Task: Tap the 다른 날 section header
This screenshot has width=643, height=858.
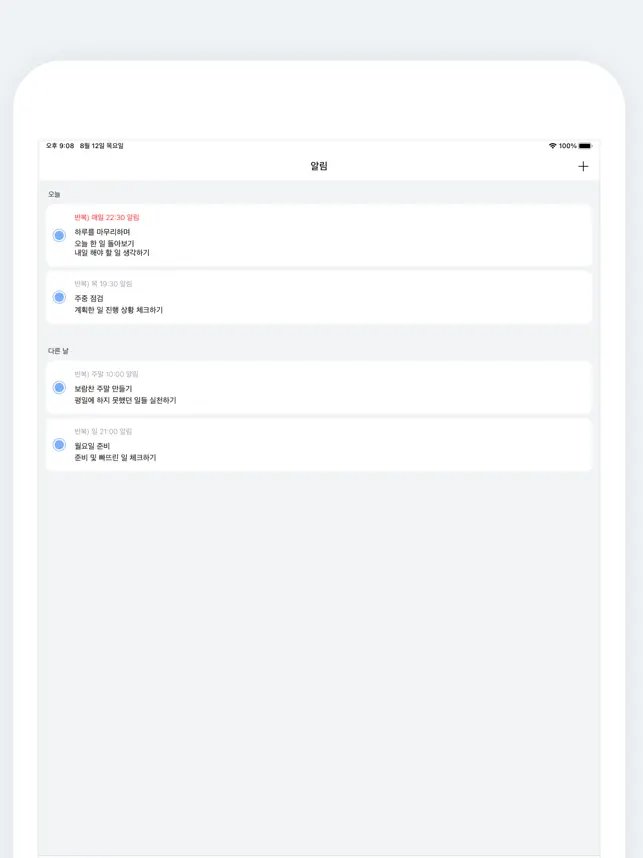Action: [x=58, y=351]
